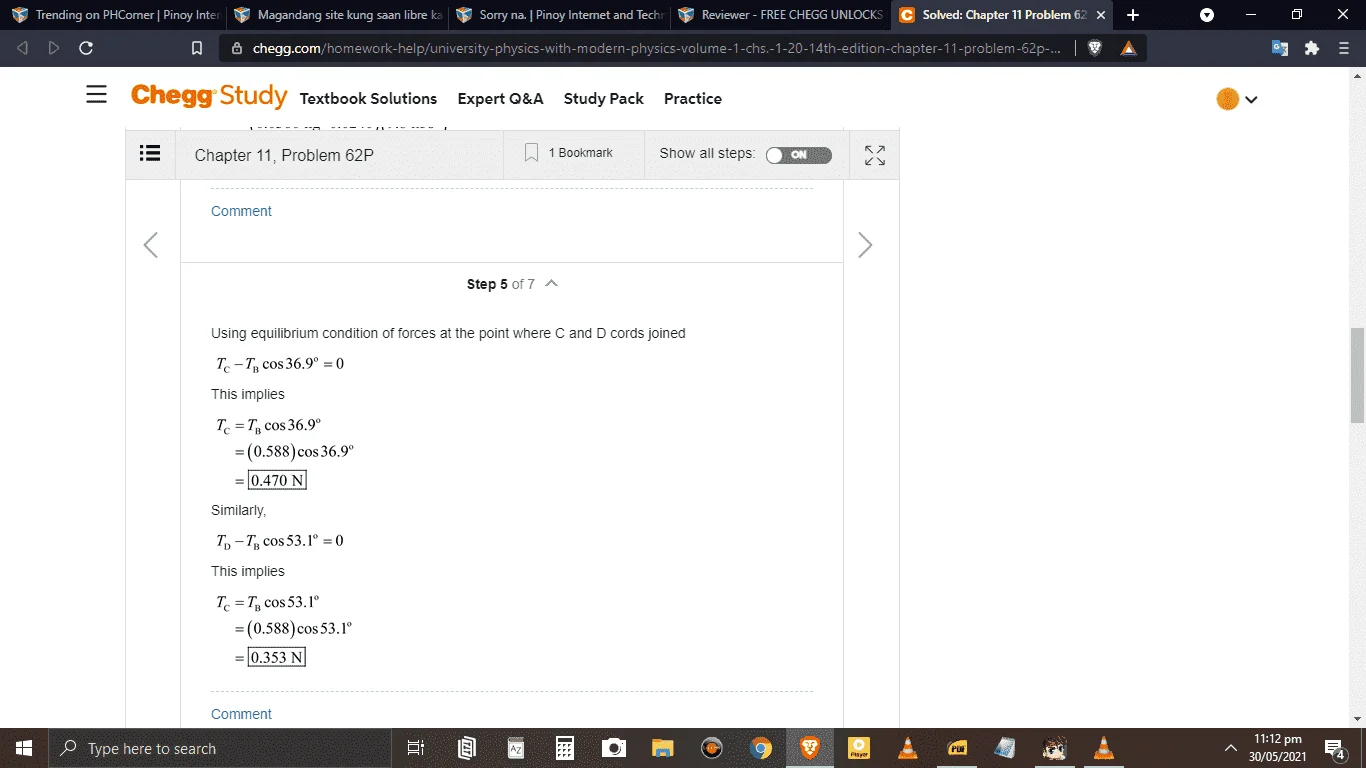Go to the next problem arrow
The image size is (1366, 768).
pyautogui.click(x=865, y=245)
